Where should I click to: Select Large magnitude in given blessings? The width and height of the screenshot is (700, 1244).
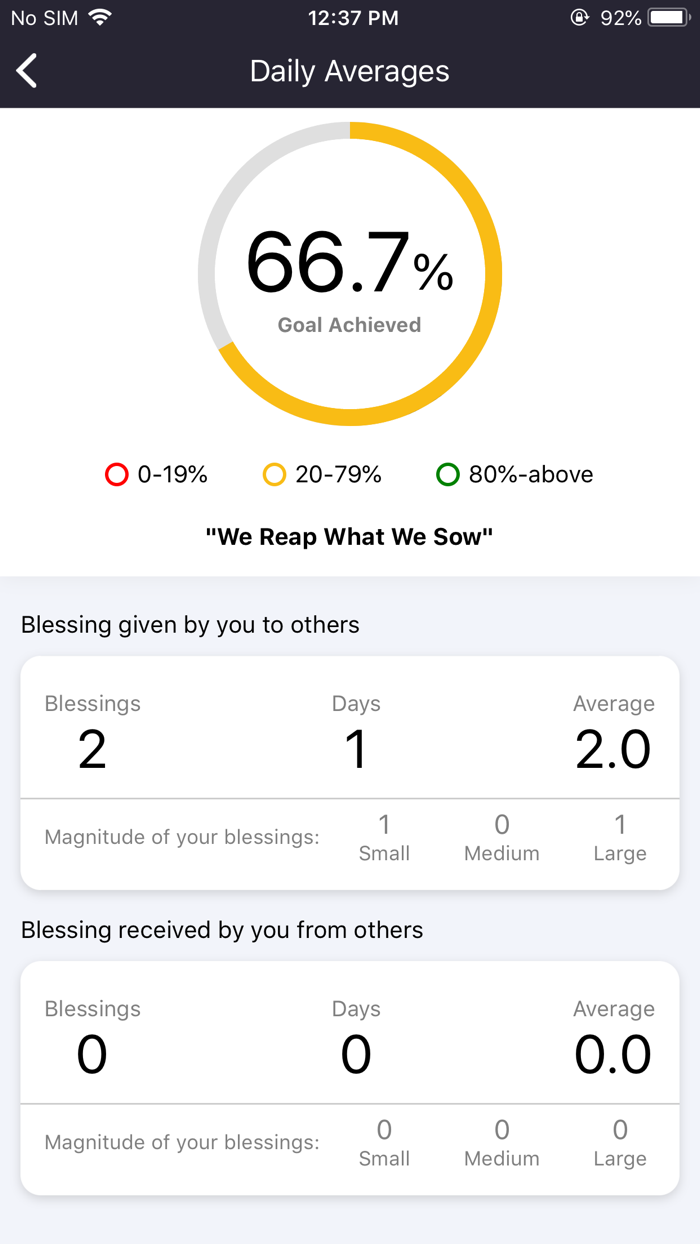click(x=620, y=838)
